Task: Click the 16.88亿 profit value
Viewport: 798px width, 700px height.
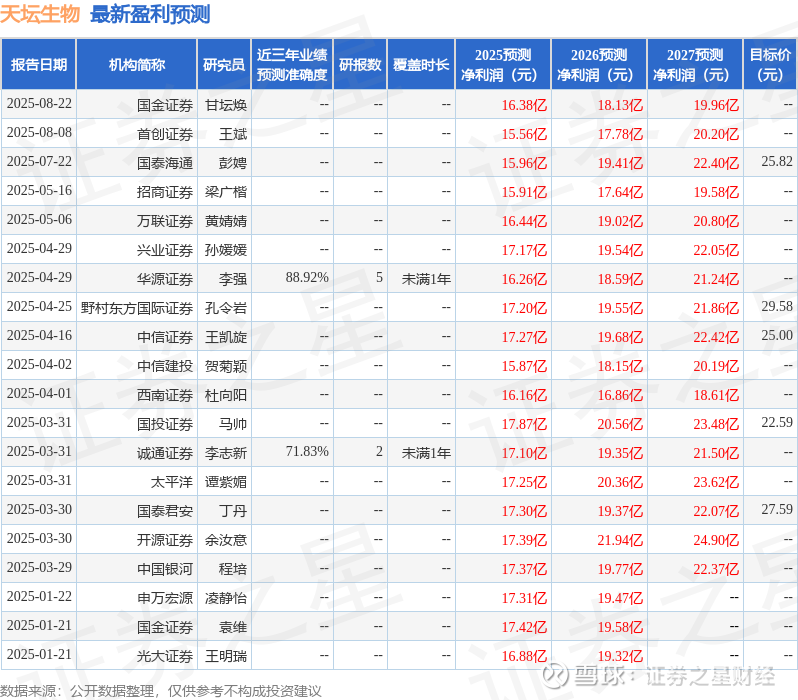Action: [x=524, y=657]
